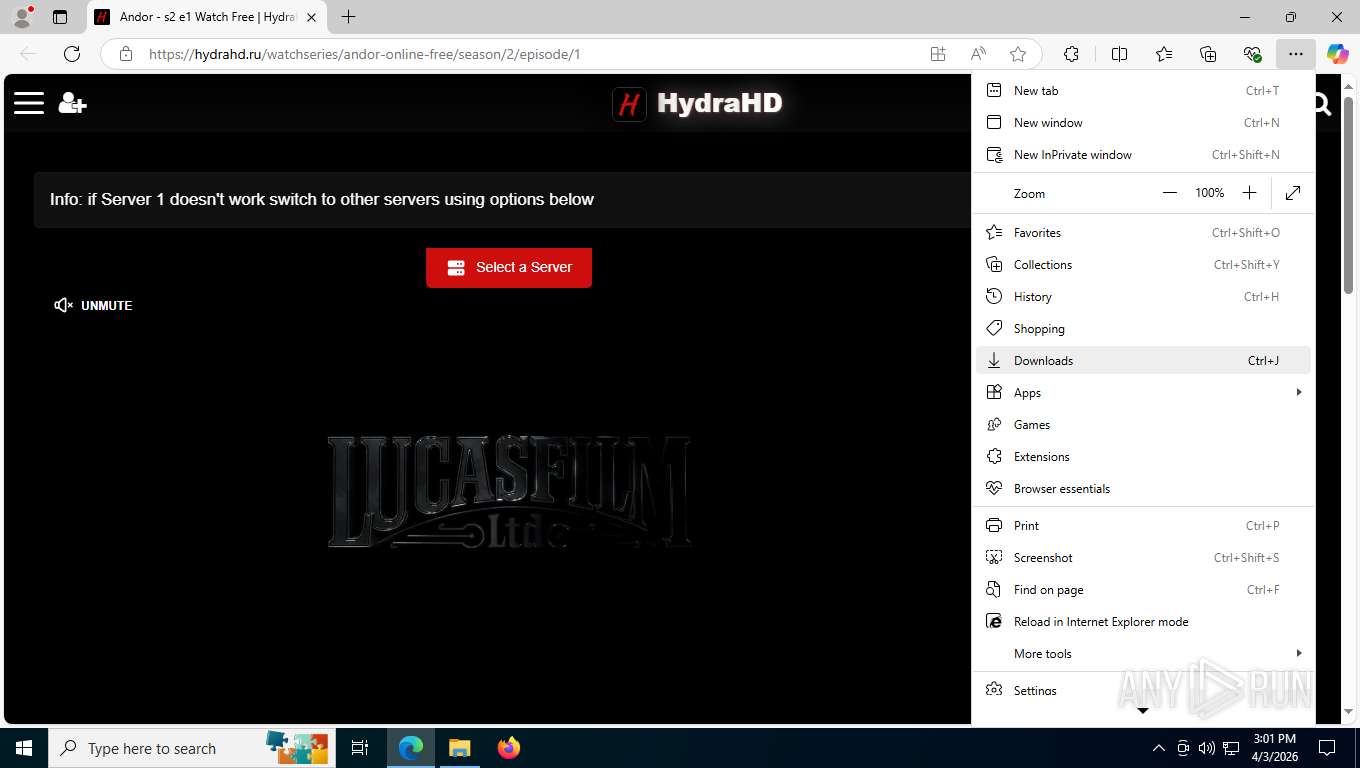Viewport: 1360px width, 768px height.
Task: Open the notification center icon
Action: [1327, 748]
